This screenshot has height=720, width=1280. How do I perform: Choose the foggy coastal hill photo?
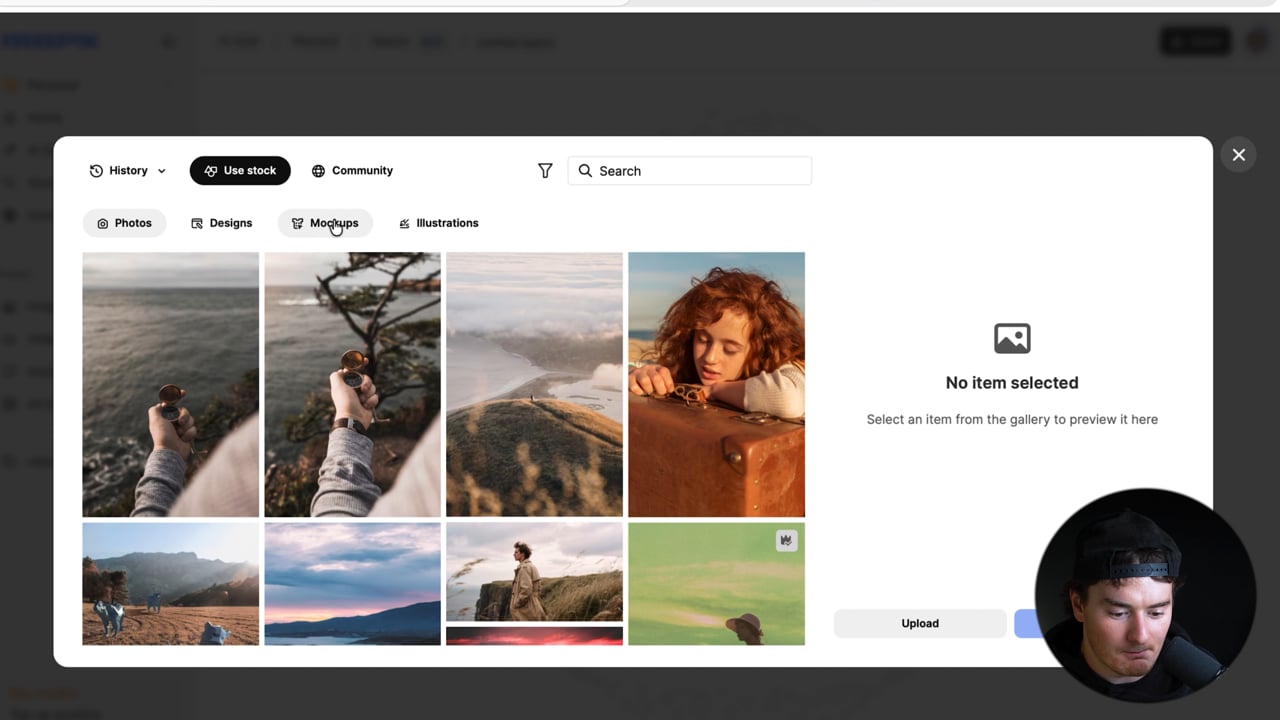pos(534,384)
